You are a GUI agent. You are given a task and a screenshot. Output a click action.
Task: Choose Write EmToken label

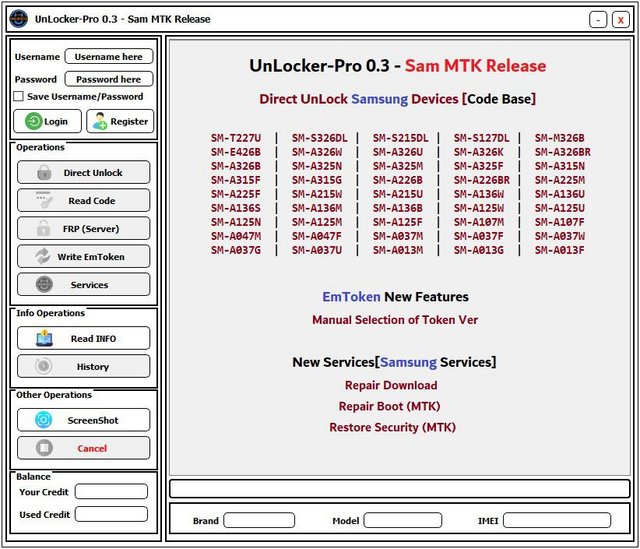pyautogui.click(x=91, y=257)
